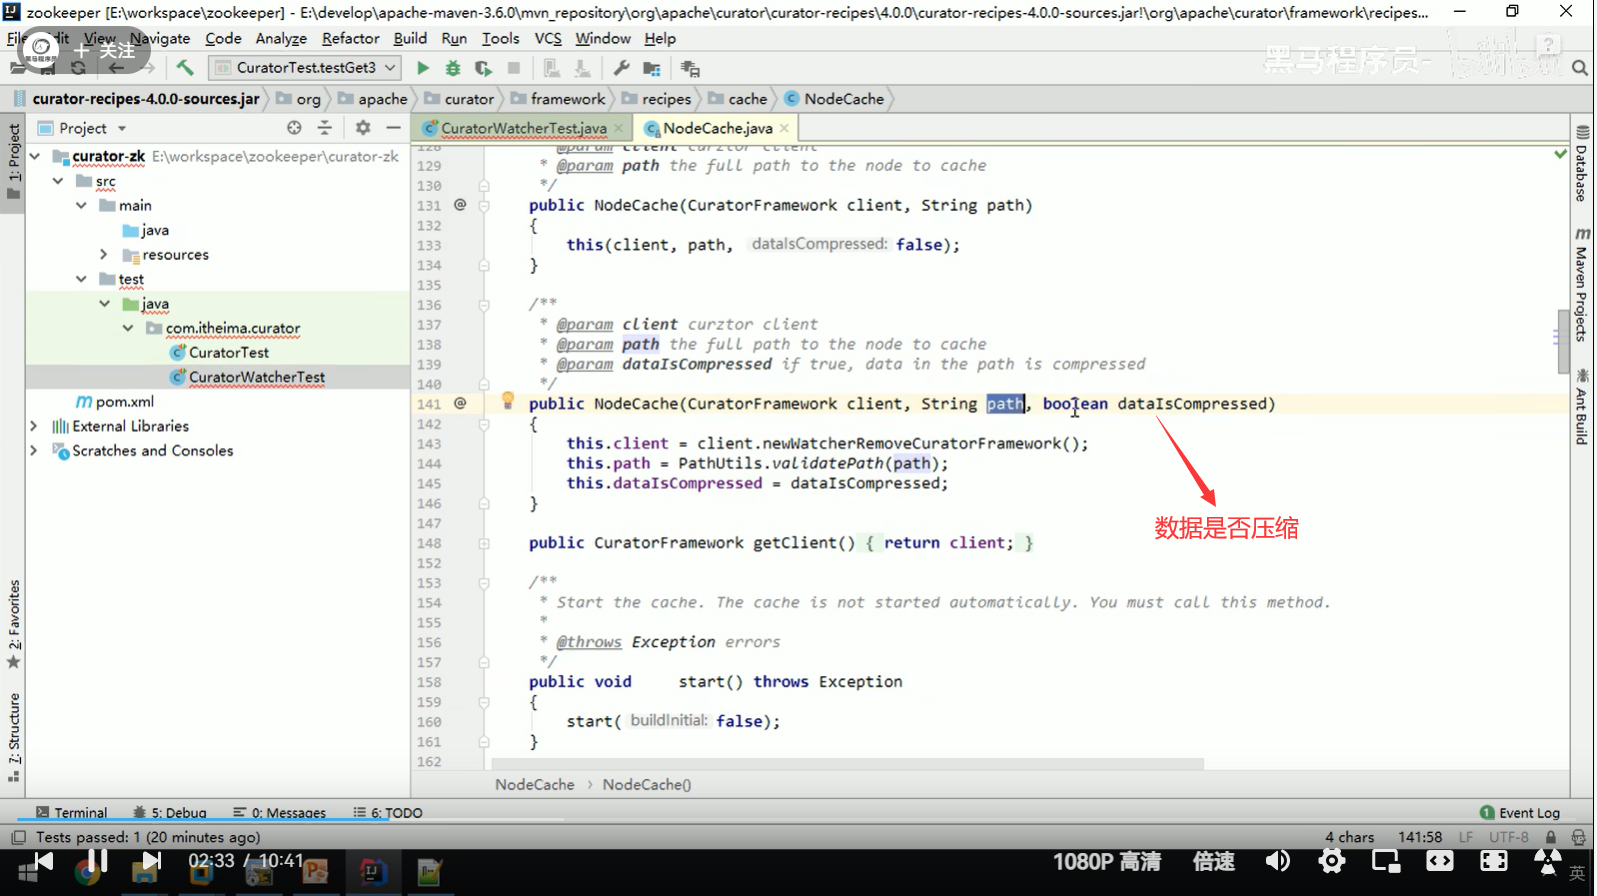Open the Event Log

point(1520,812)
